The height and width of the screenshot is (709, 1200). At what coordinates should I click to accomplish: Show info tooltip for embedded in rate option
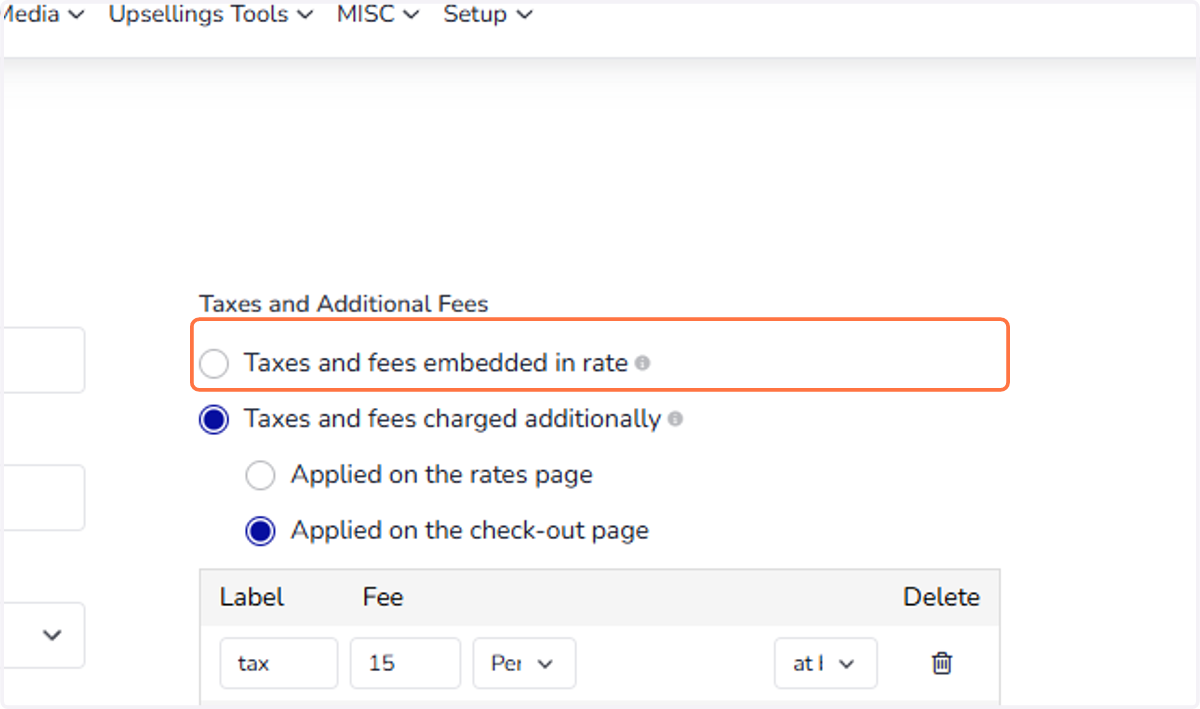coord(643,363)
